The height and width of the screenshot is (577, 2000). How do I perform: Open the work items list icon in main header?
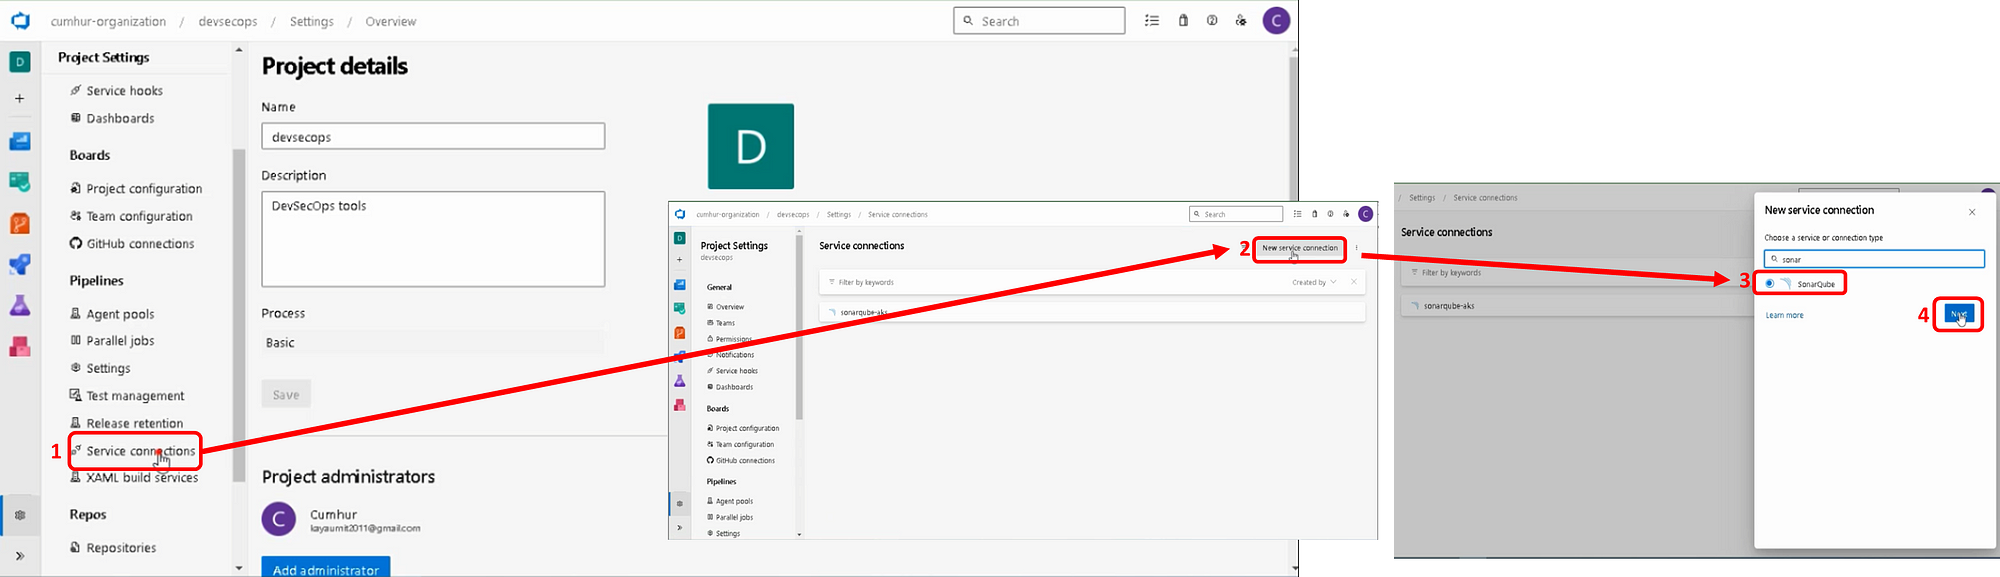[1152, 20]
